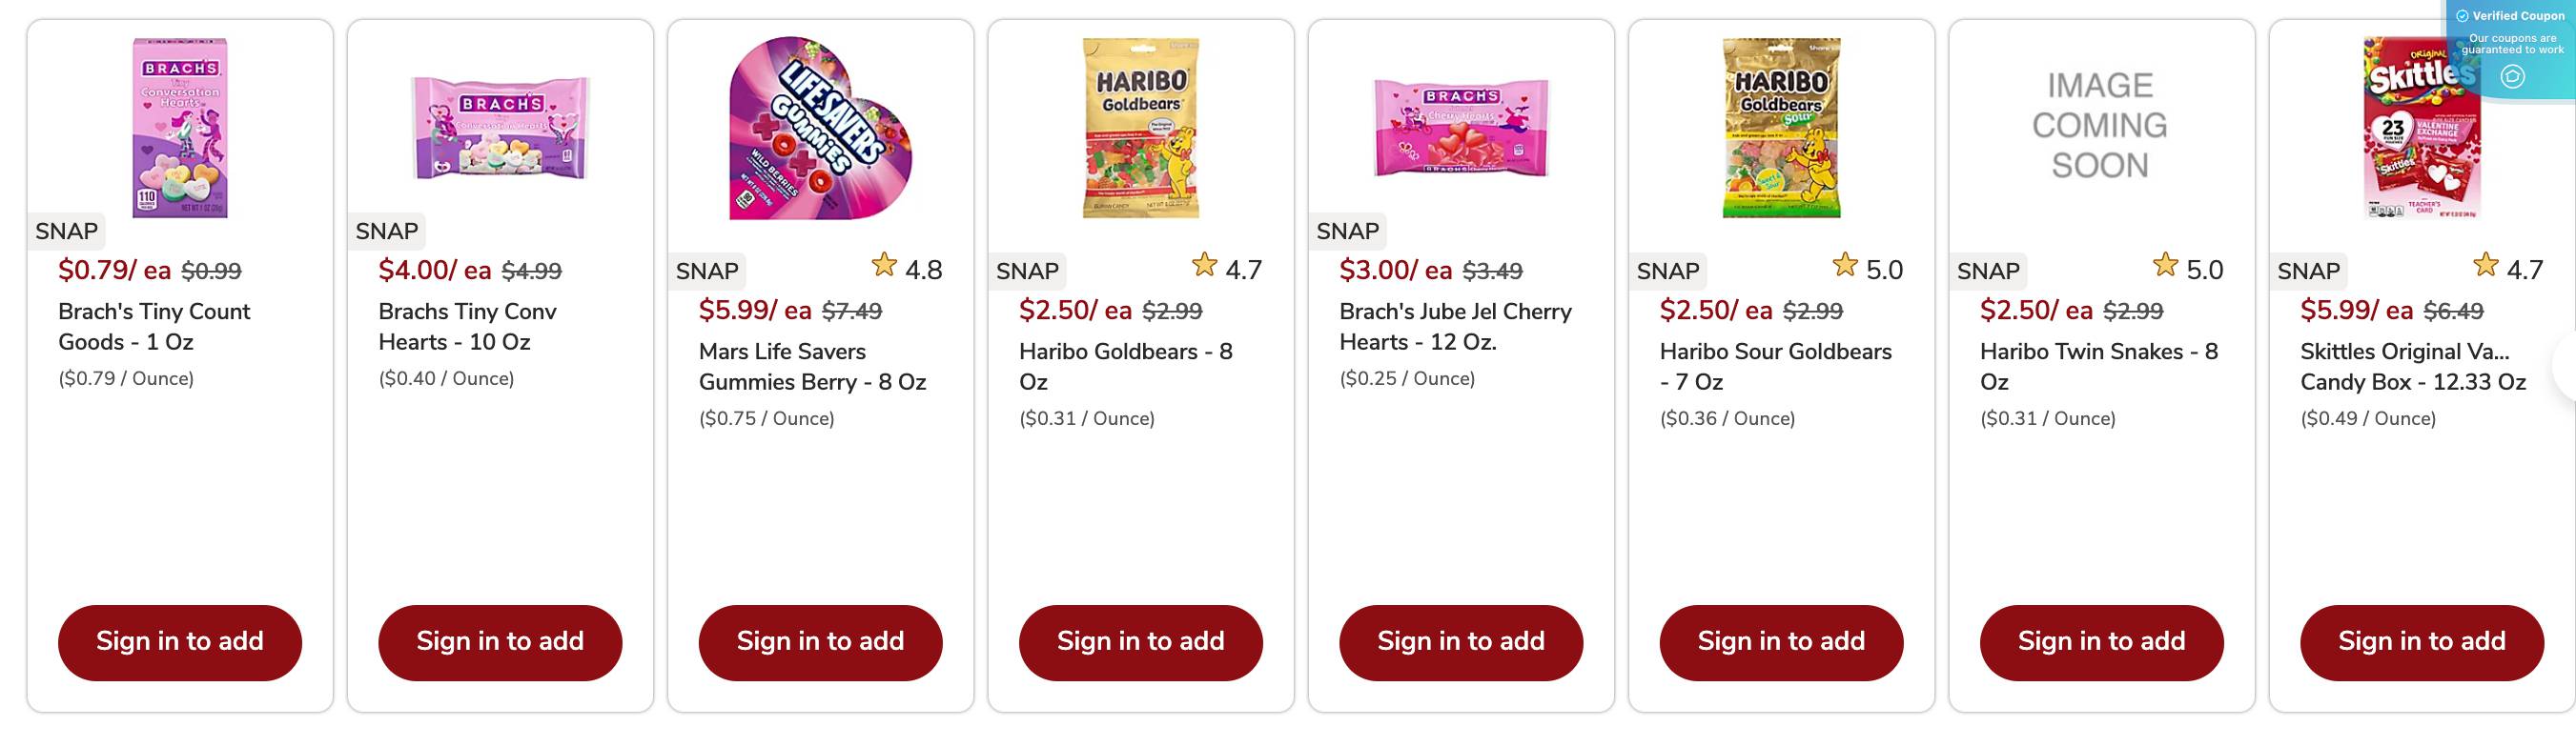Sign in to add Brach's Tiny Count Goods
This screenshot has width=2576, height=747.
click(179, 642)
